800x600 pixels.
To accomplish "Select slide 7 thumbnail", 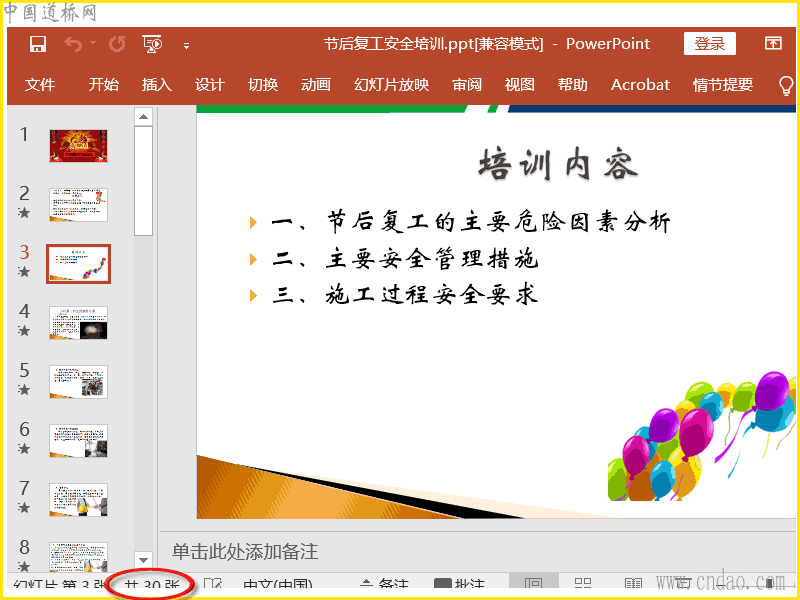I will coord(78,499).
